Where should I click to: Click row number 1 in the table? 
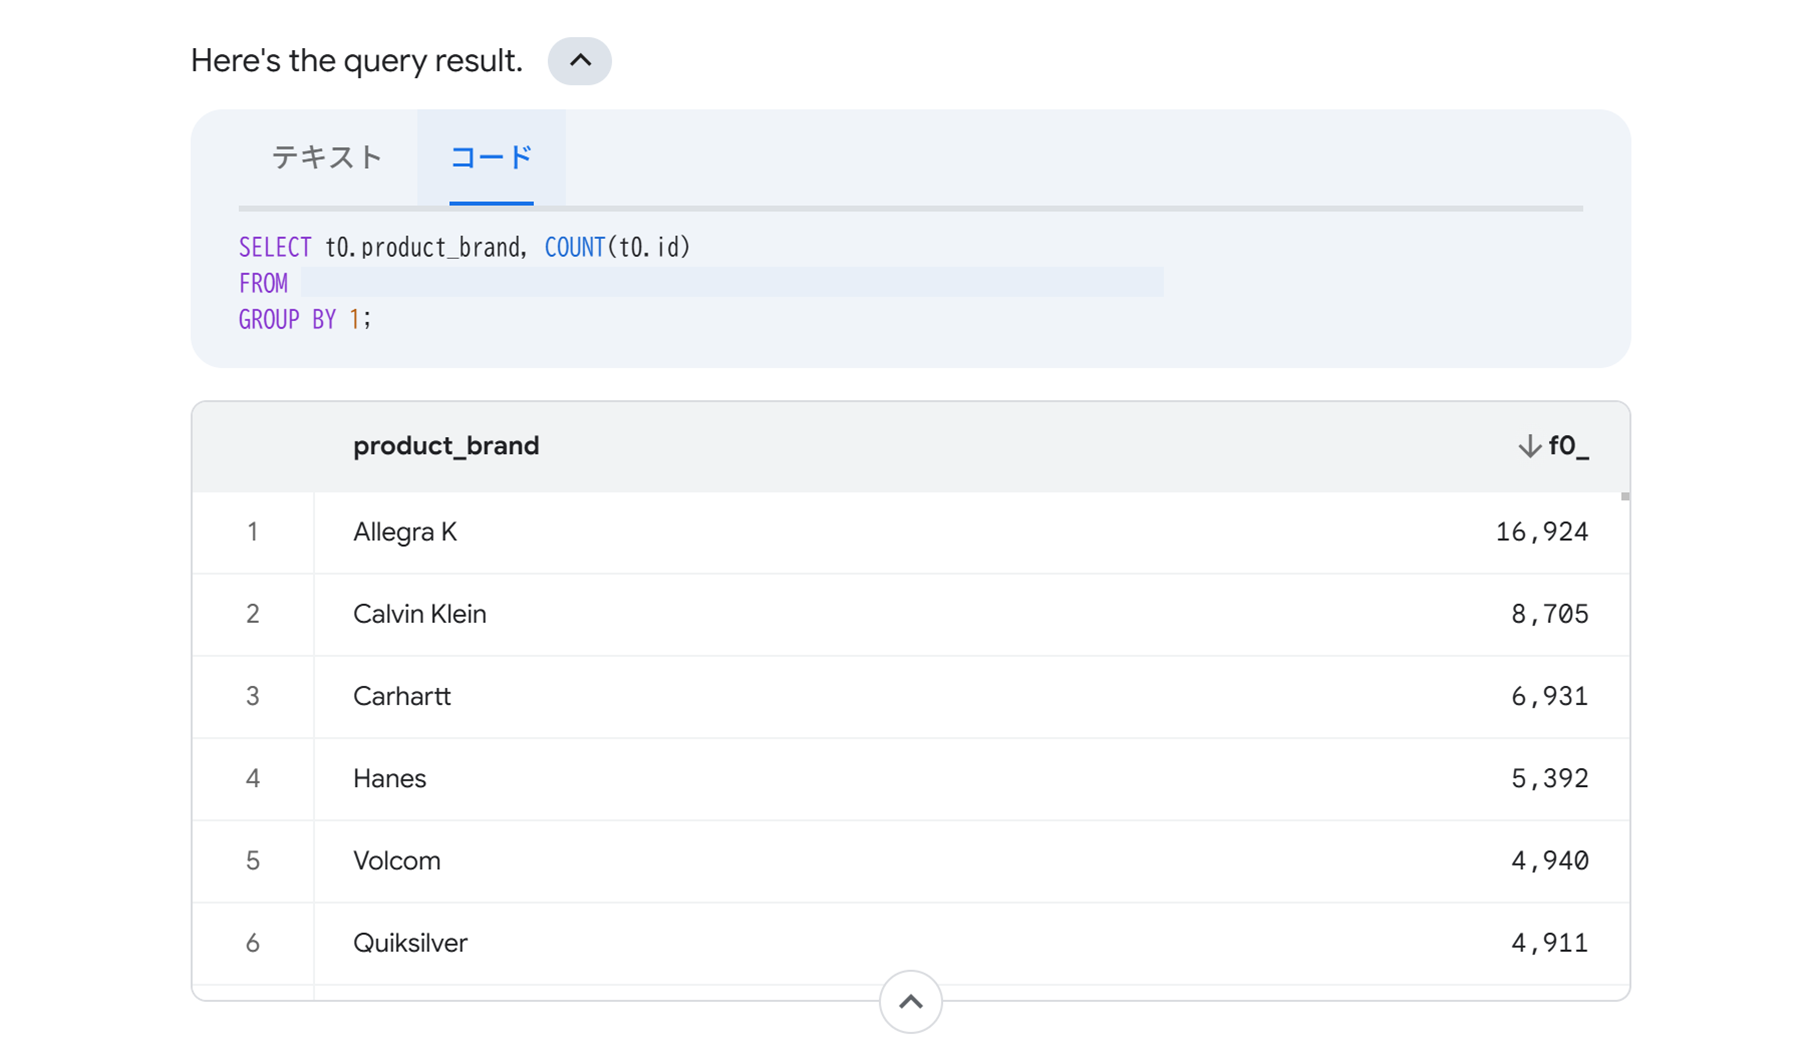[x=253, y=532]
